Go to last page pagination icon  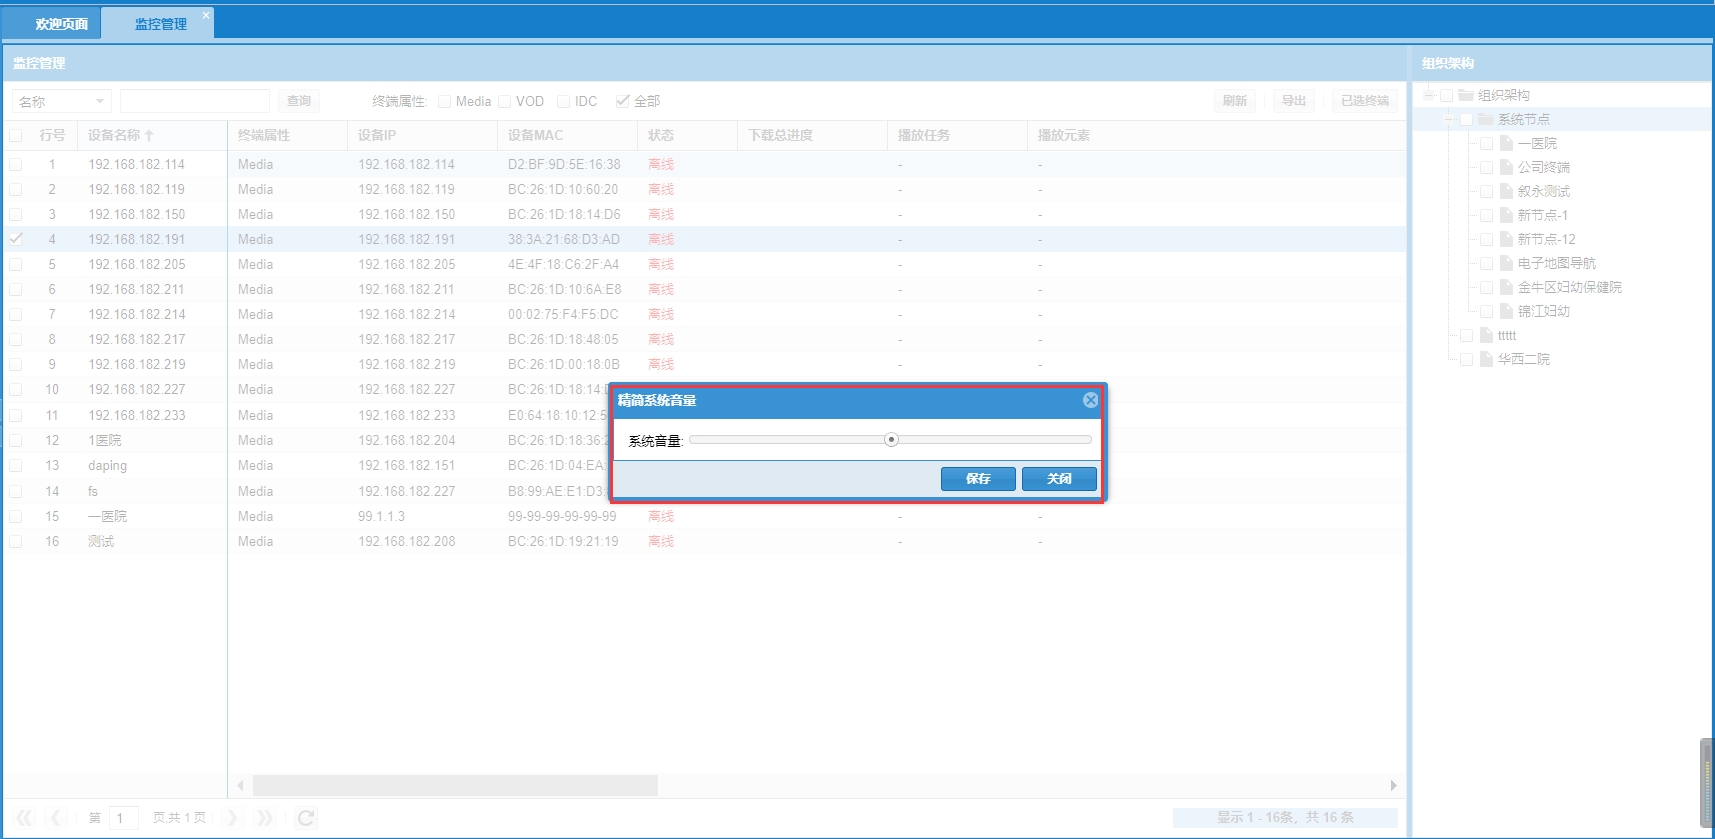coord(264,818)
